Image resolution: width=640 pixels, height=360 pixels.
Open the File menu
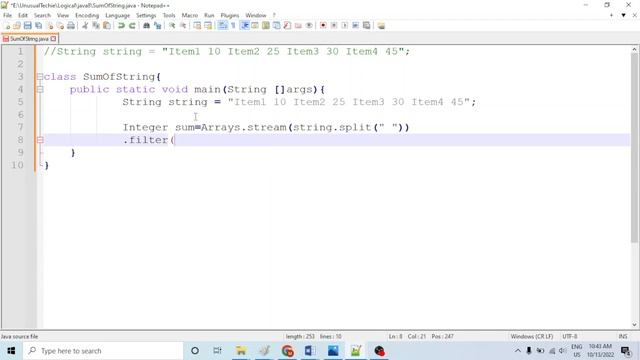[7, 15]
